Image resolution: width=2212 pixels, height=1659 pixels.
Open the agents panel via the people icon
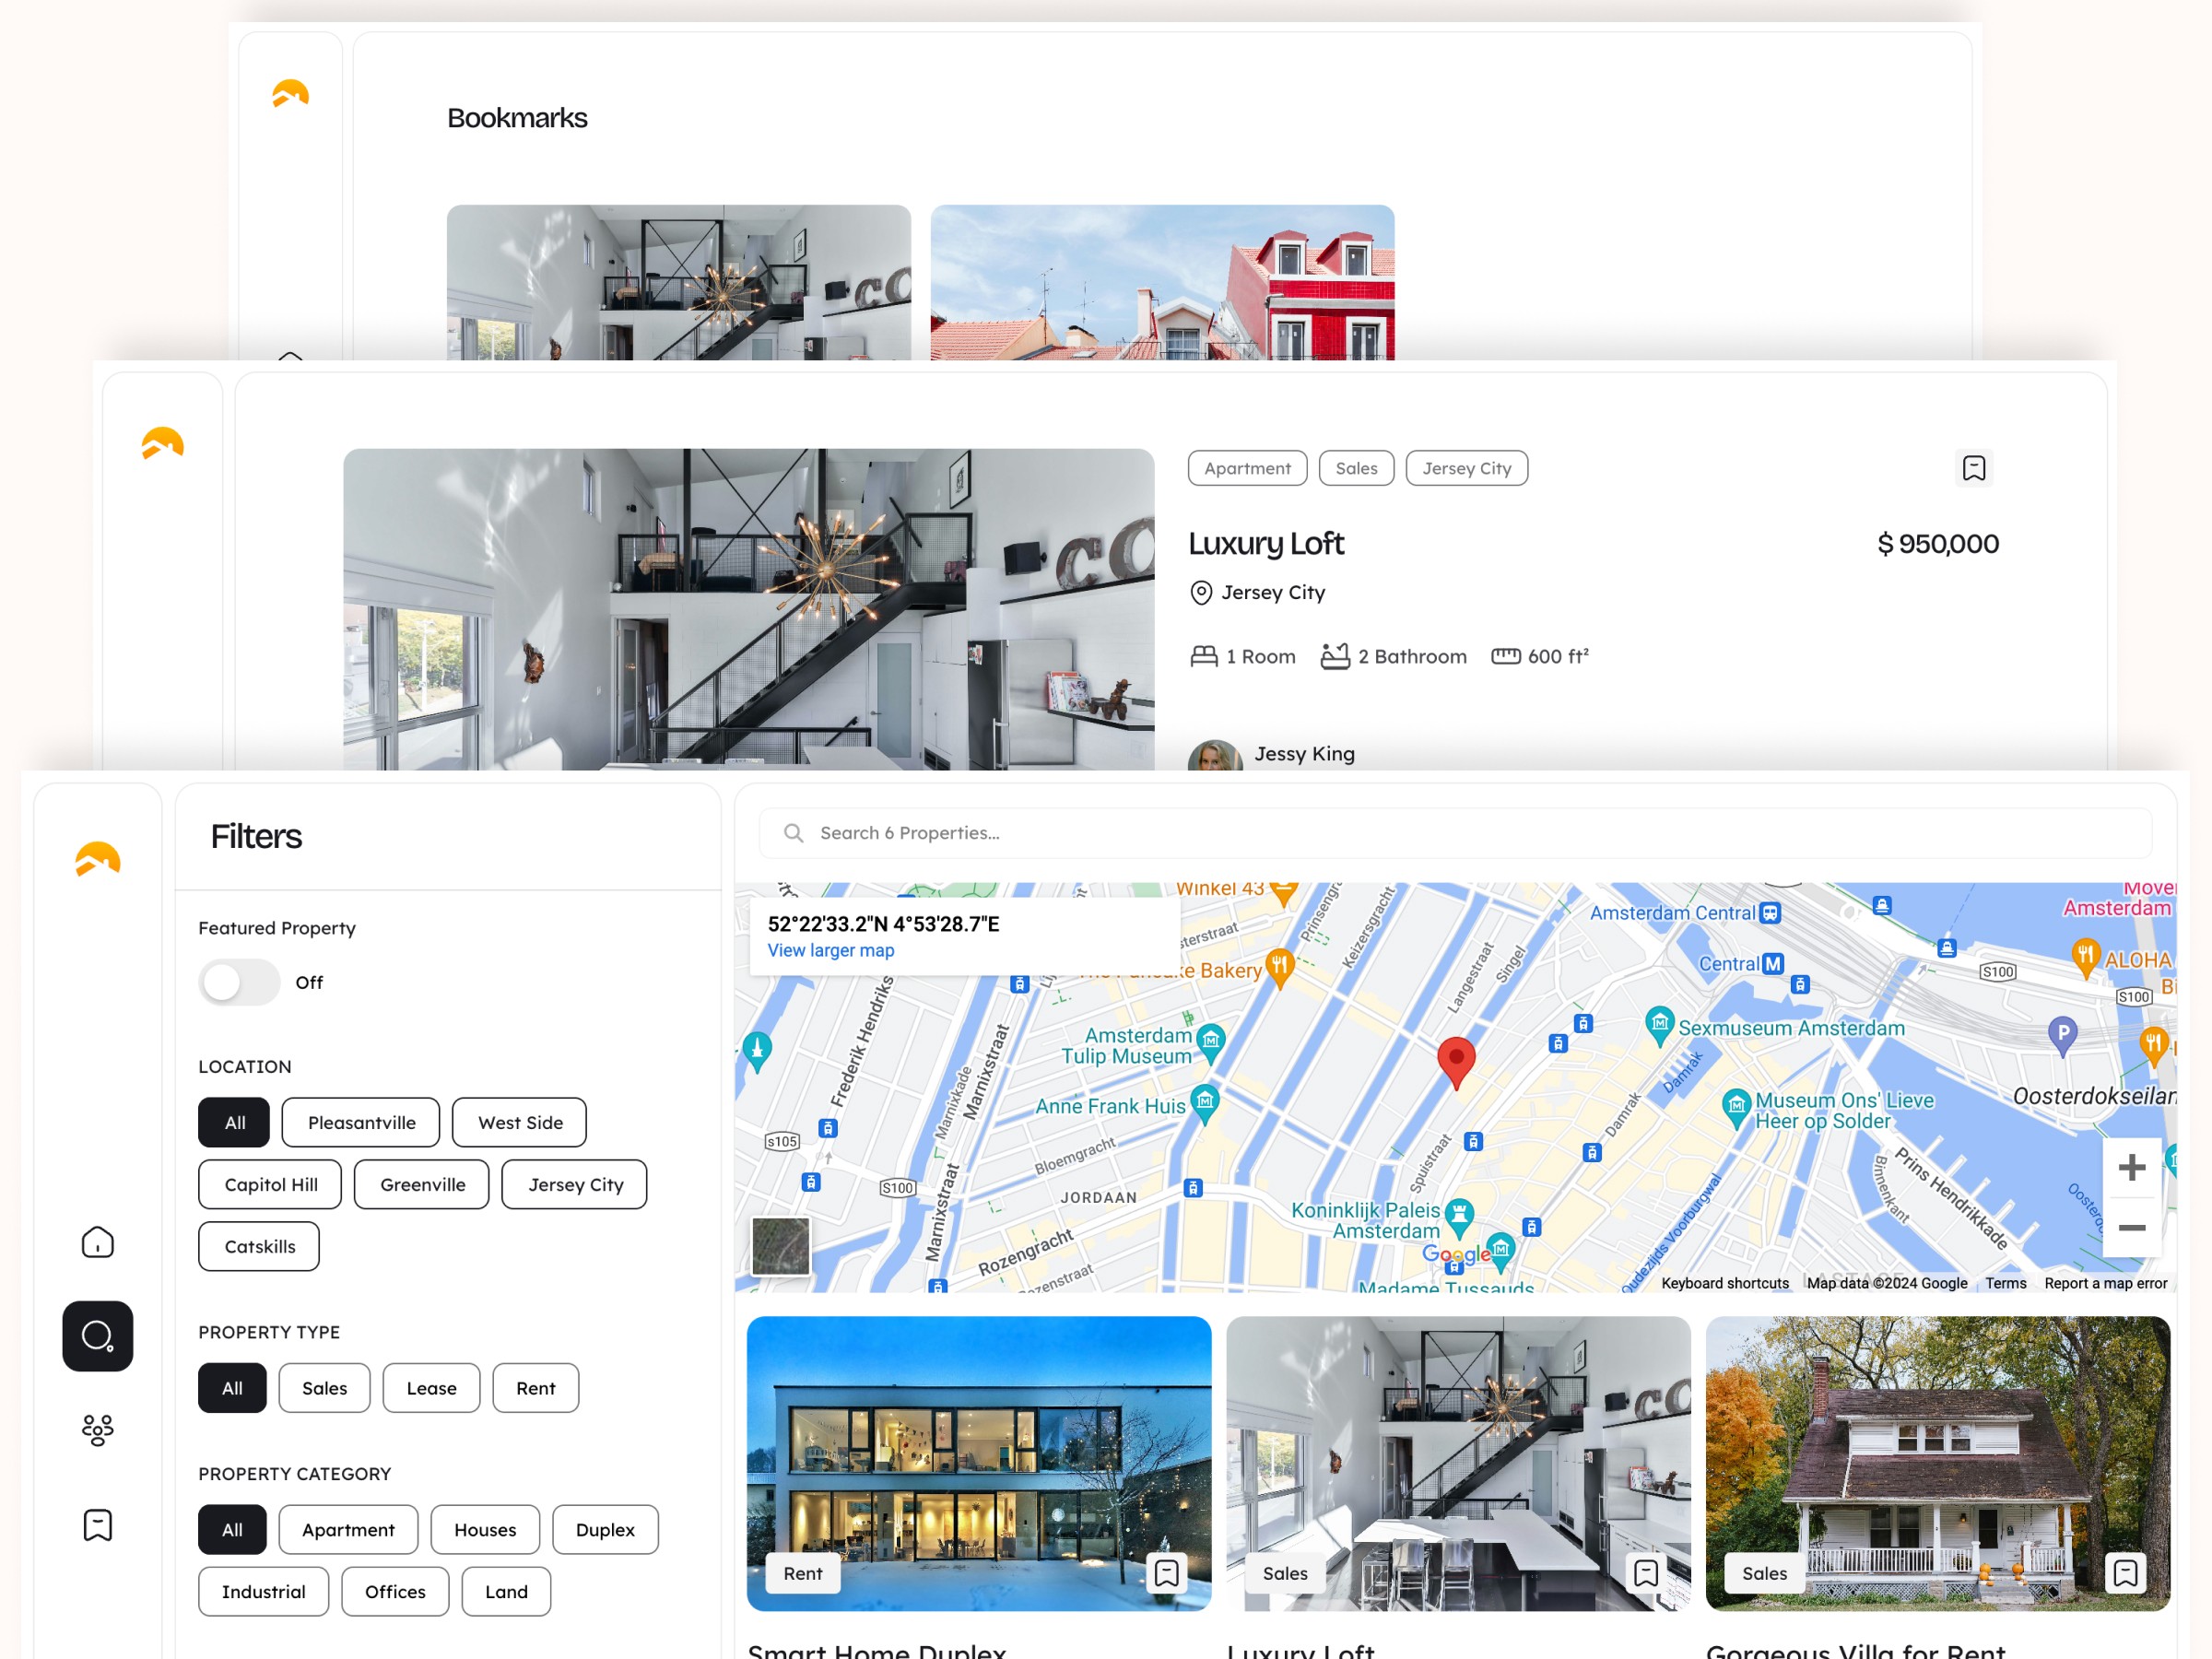coord(97,1429)
